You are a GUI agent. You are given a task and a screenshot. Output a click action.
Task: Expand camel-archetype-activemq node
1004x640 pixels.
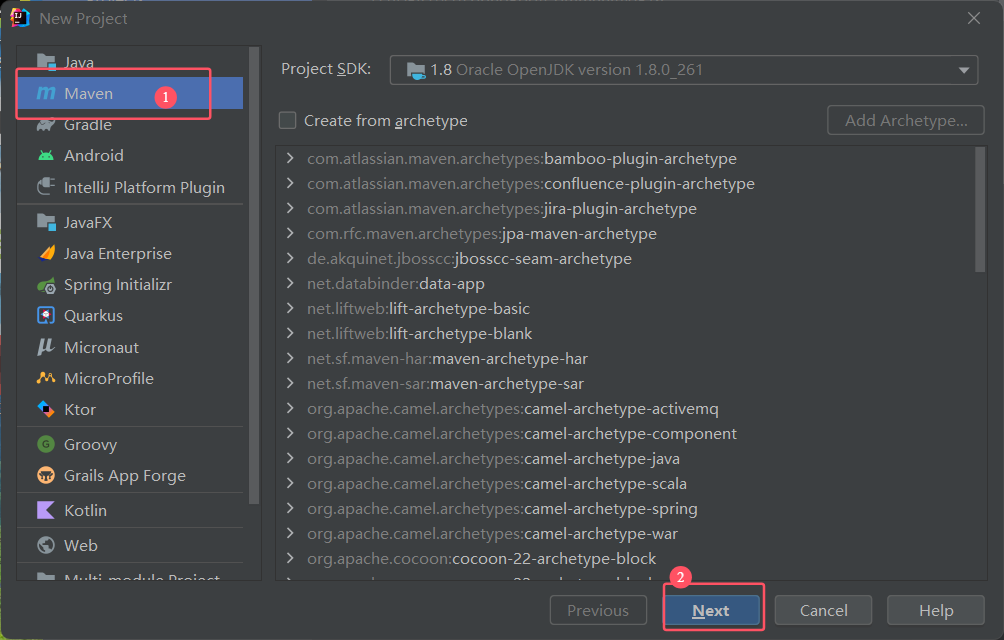coord(290,408)
